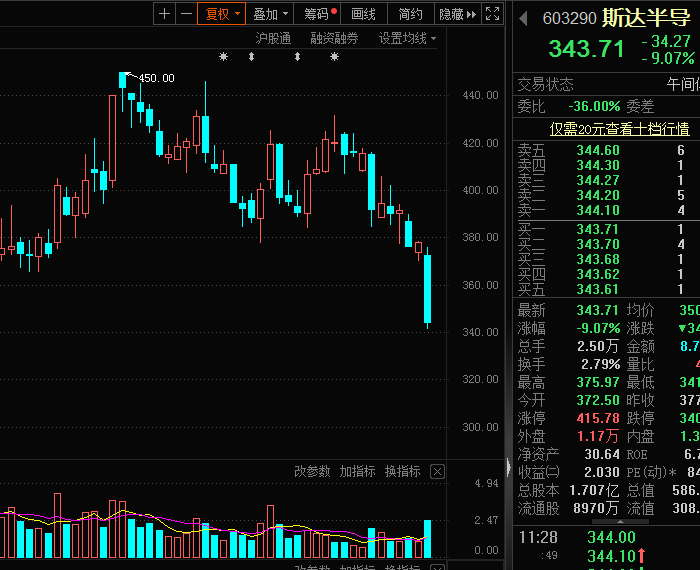Click 换指标 to switch indicator
This screenshot has width=700, height=570.
402,471
